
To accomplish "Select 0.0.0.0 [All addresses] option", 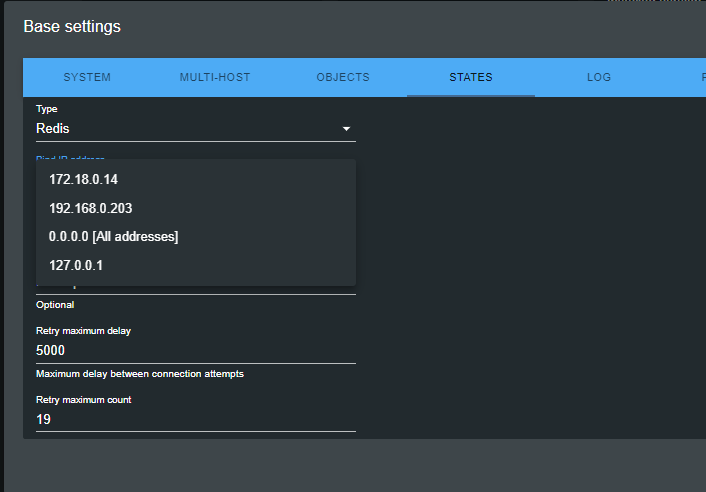I will tap(195, 237).
